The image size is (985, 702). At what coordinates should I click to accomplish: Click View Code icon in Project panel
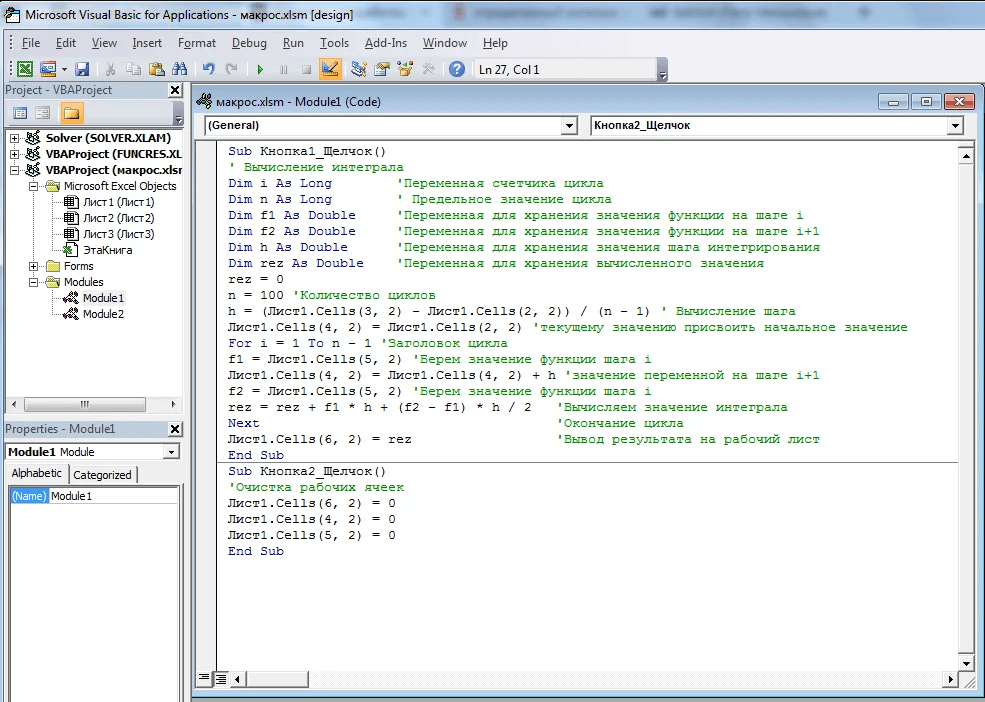(x=20, y=113)
